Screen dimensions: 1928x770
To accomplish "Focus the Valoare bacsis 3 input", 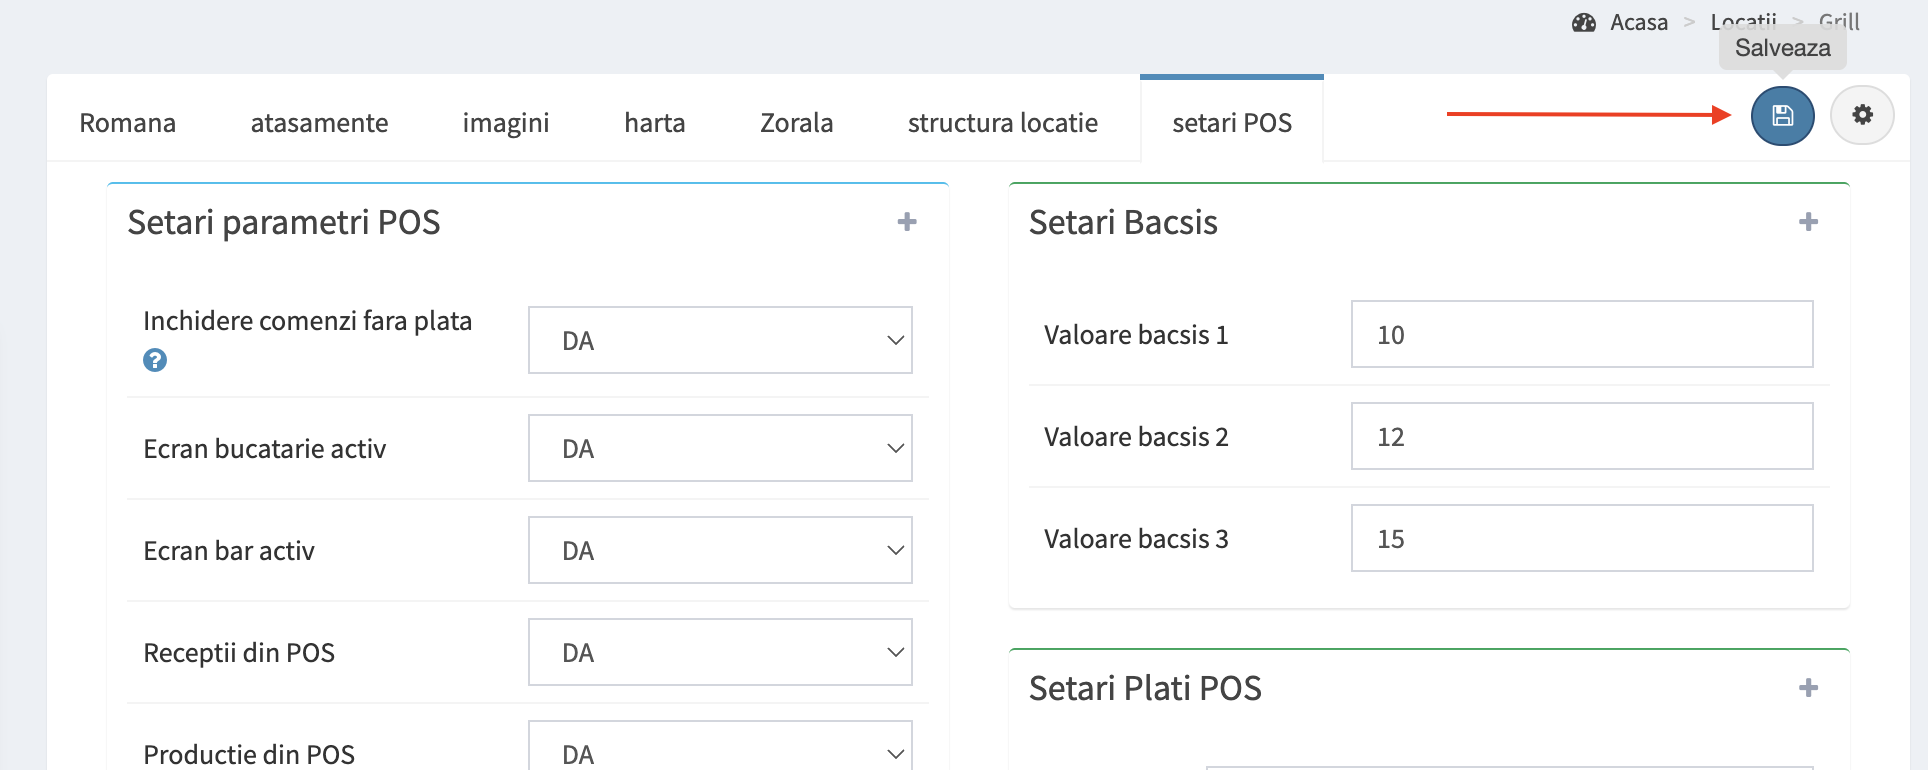I will pyautogui.click(x=1581, y=539).
